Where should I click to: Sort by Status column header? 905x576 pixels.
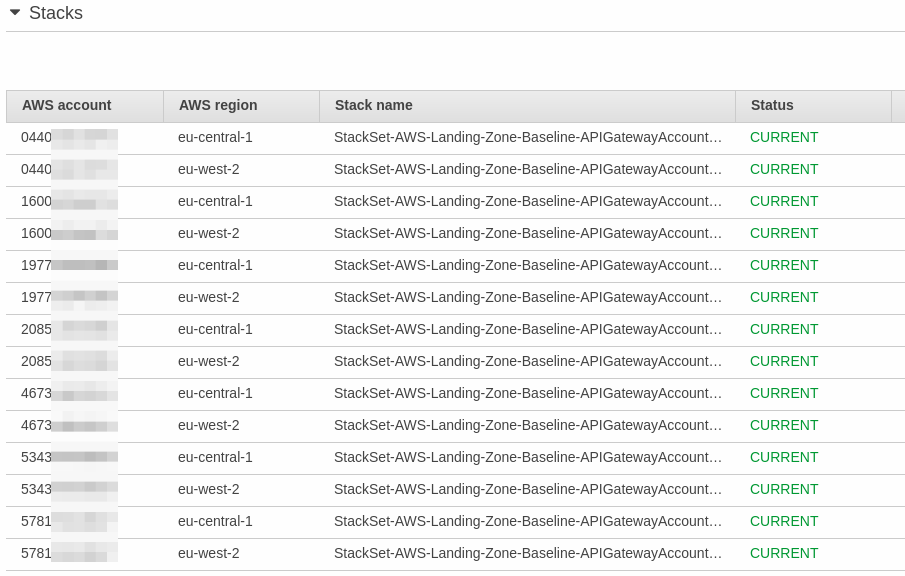pyautogui.click(x=772, y=105)
